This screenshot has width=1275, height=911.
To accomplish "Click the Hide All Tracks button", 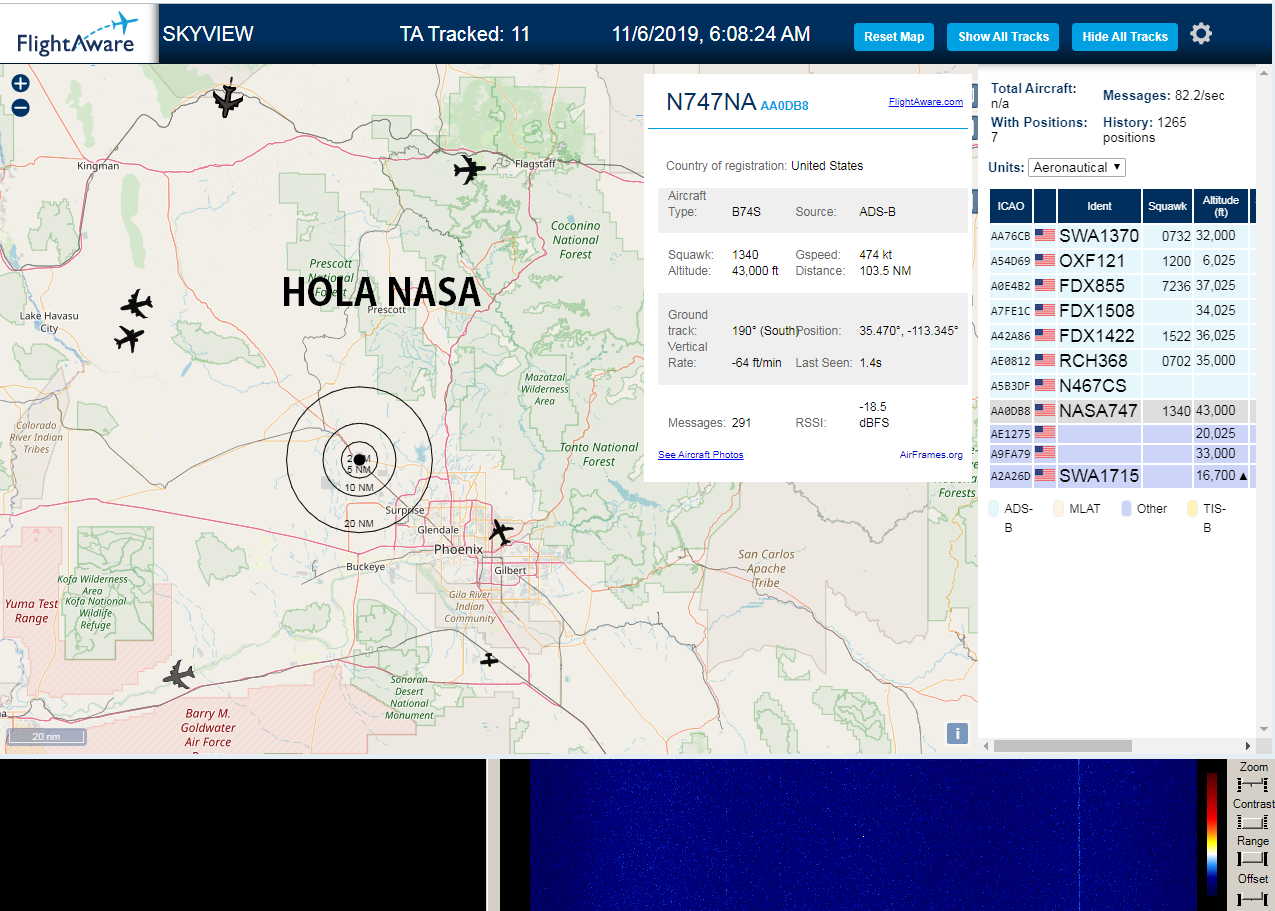I will coord(1125,37).
